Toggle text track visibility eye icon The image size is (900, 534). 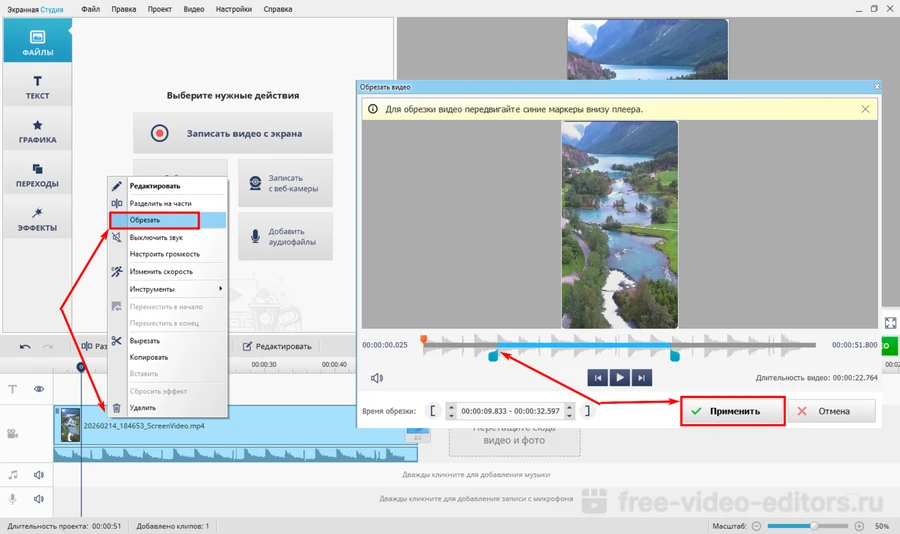click(x=39, y=389)
